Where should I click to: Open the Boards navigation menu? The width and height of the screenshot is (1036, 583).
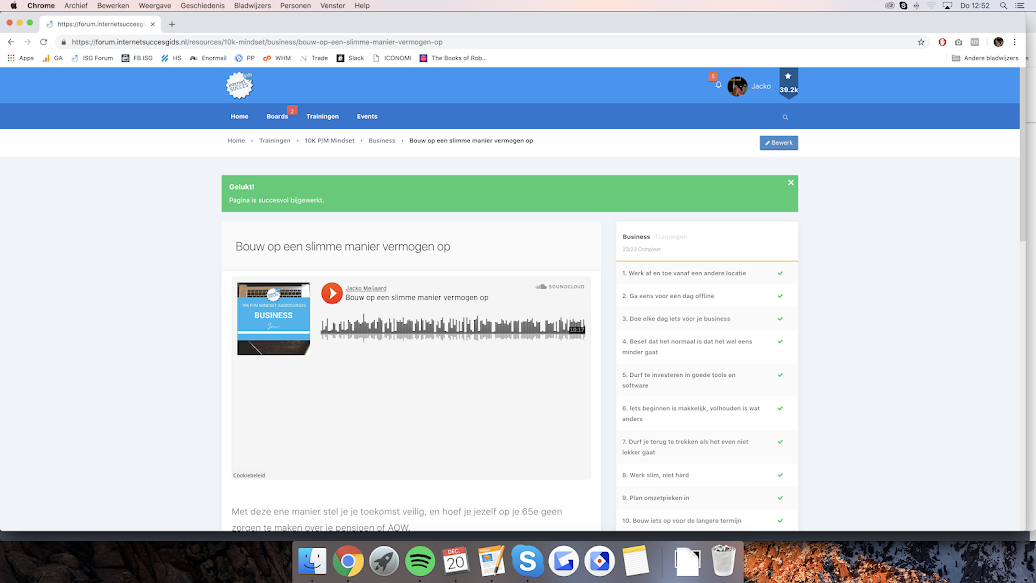click(x=277, y=117)
